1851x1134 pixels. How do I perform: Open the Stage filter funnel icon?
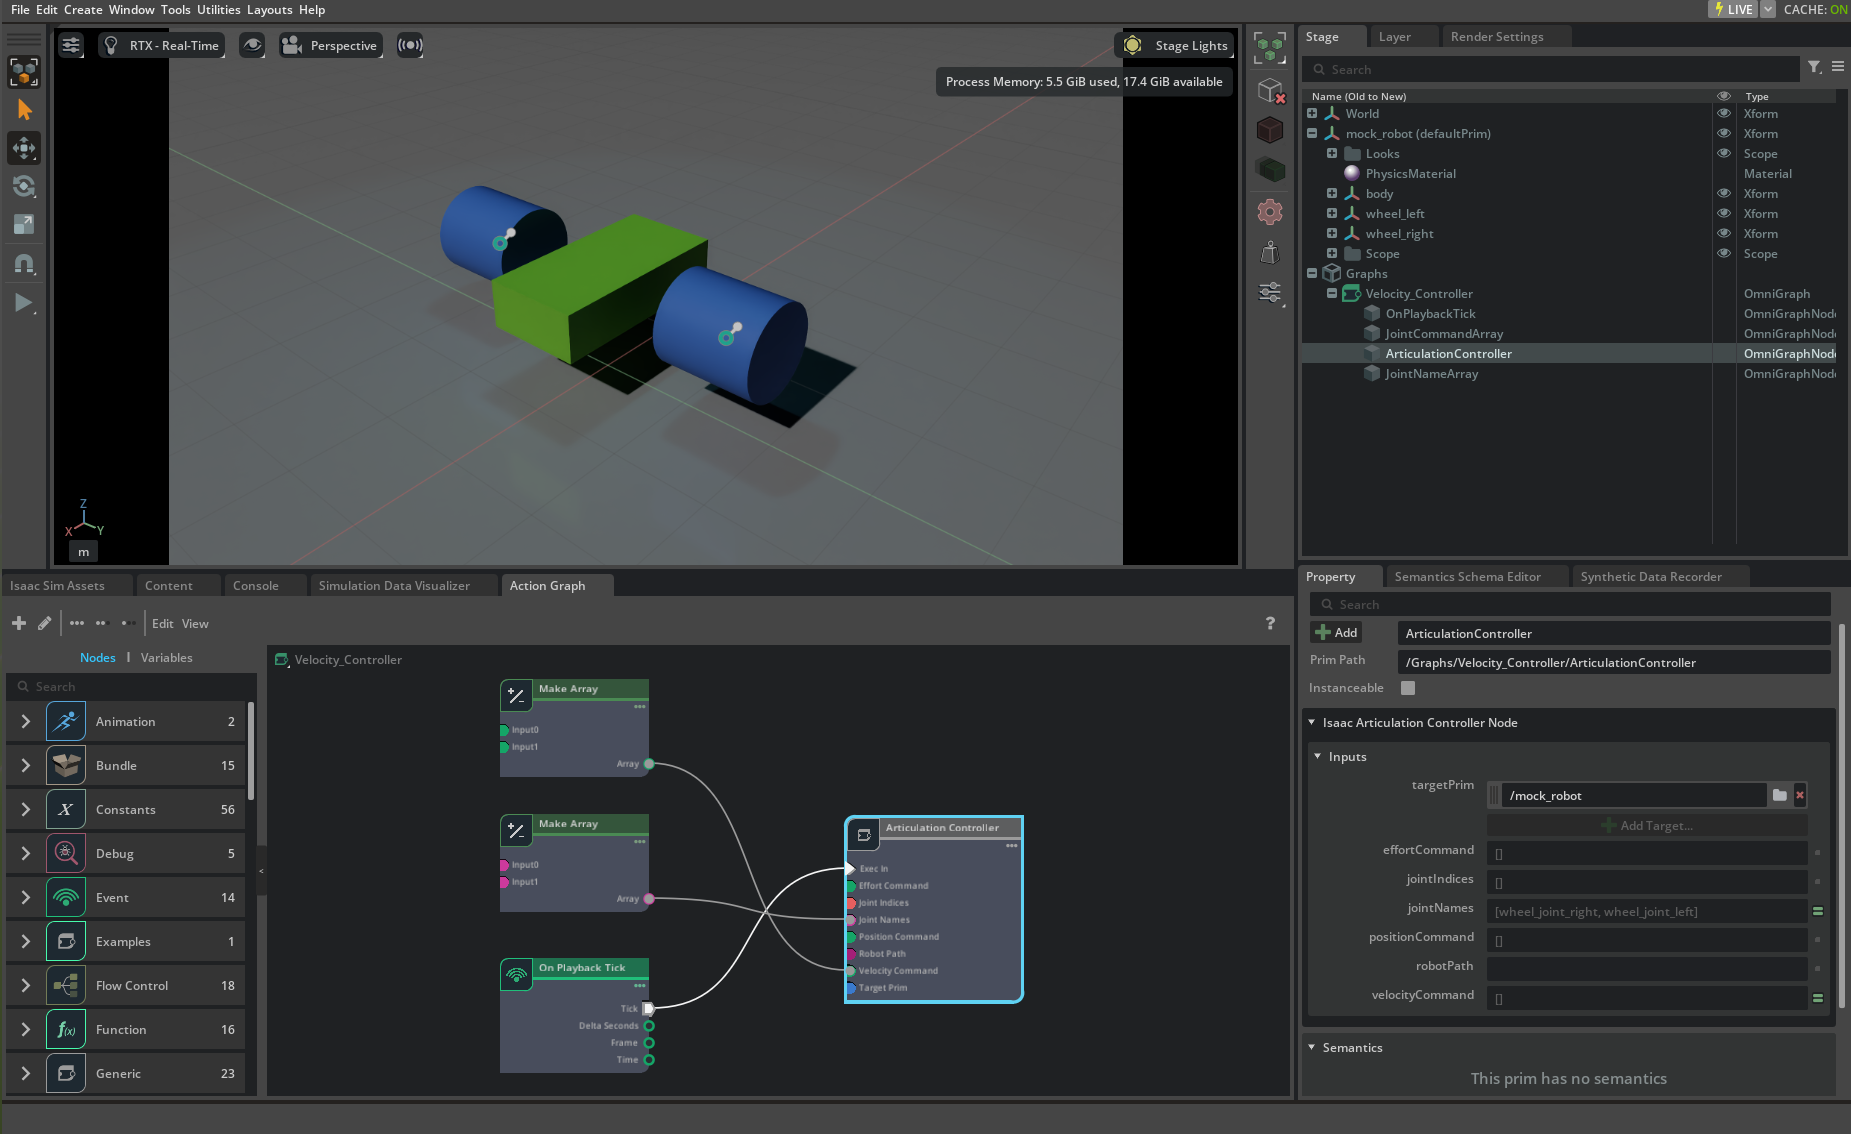click(x=1814, y=67)
